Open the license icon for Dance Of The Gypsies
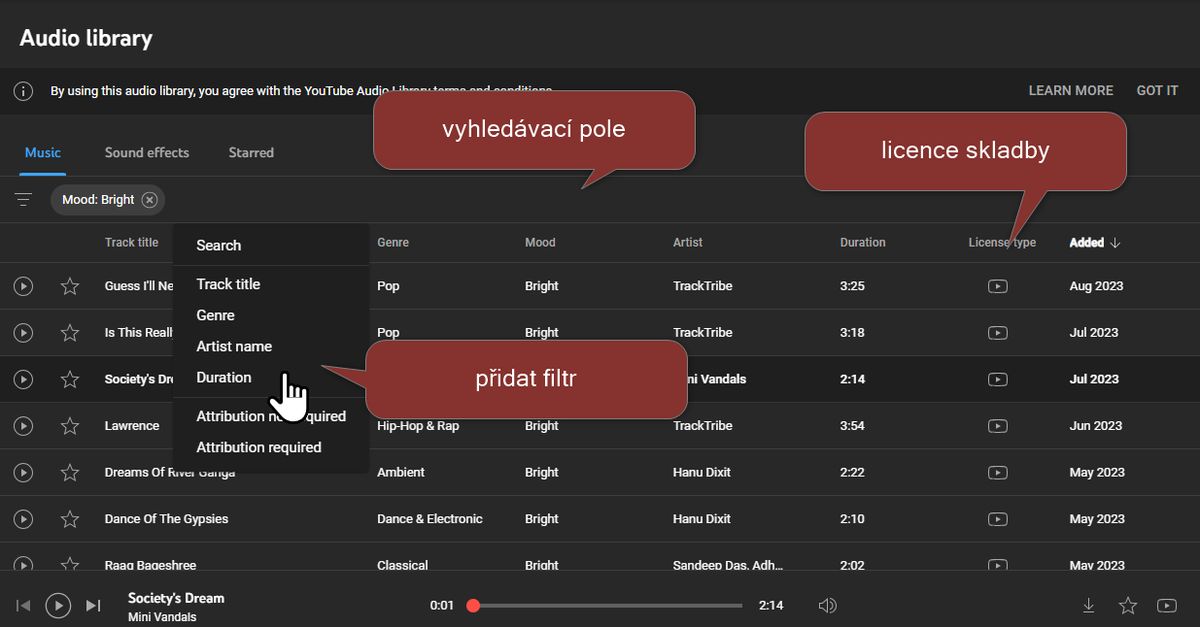This screenshot has width=1200, height=627. click(997, 519)
